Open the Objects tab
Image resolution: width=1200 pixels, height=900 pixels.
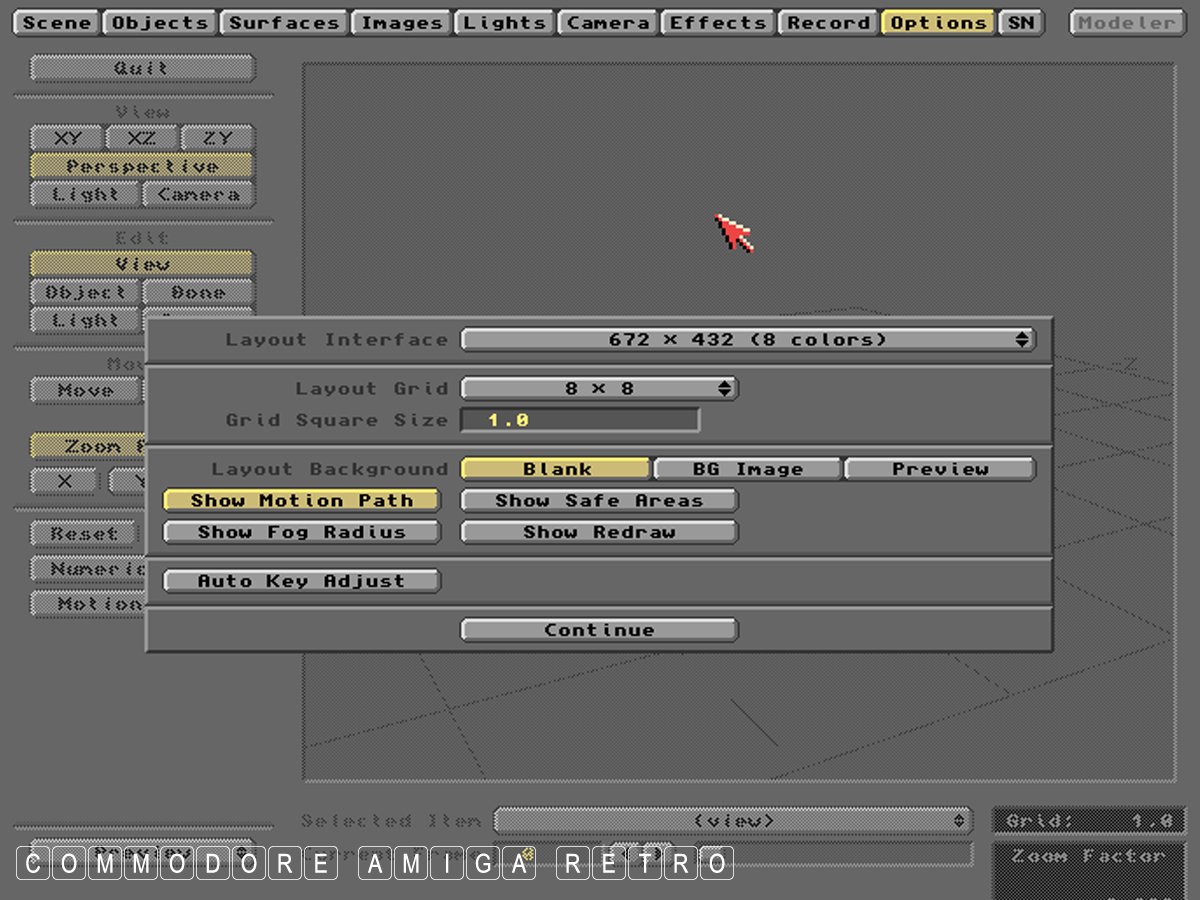pyautogui.click(x=160, y=23)
